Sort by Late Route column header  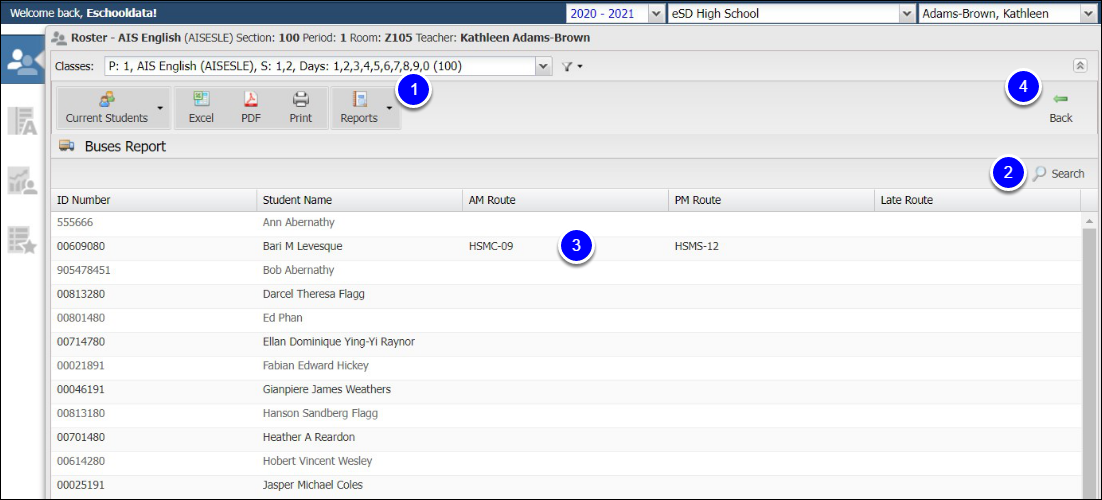coord(977,200)
